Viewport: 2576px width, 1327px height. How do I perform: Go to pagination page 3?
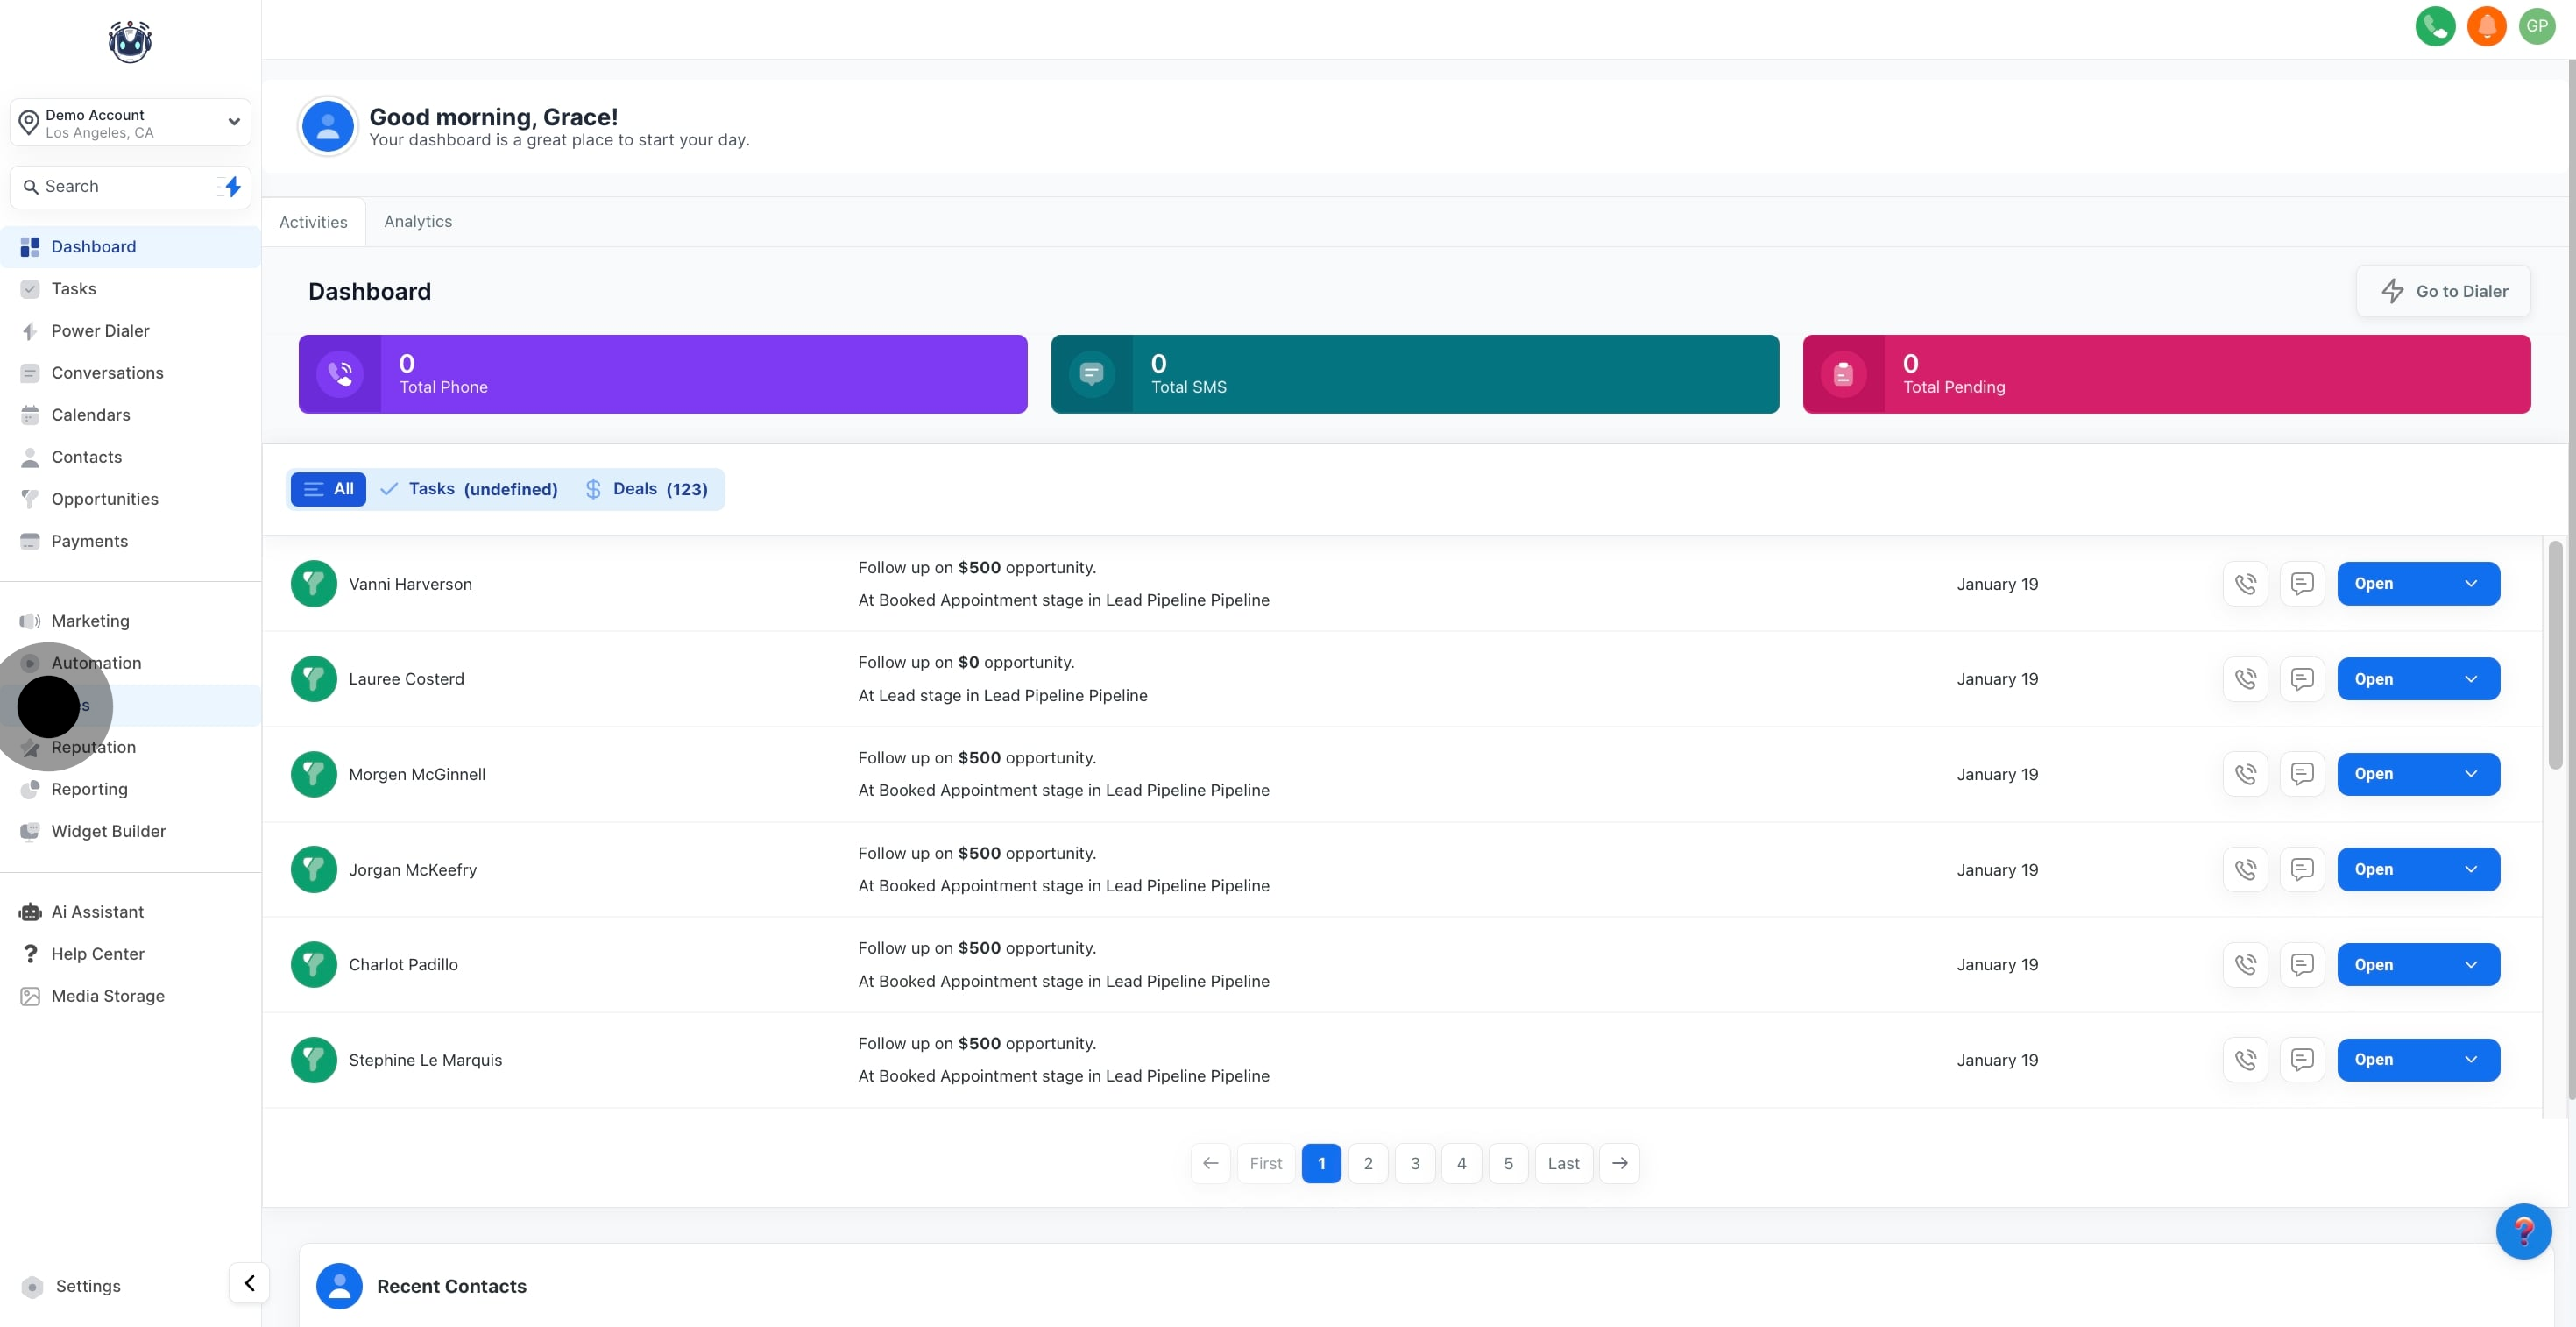[x=1414, y=1163]
